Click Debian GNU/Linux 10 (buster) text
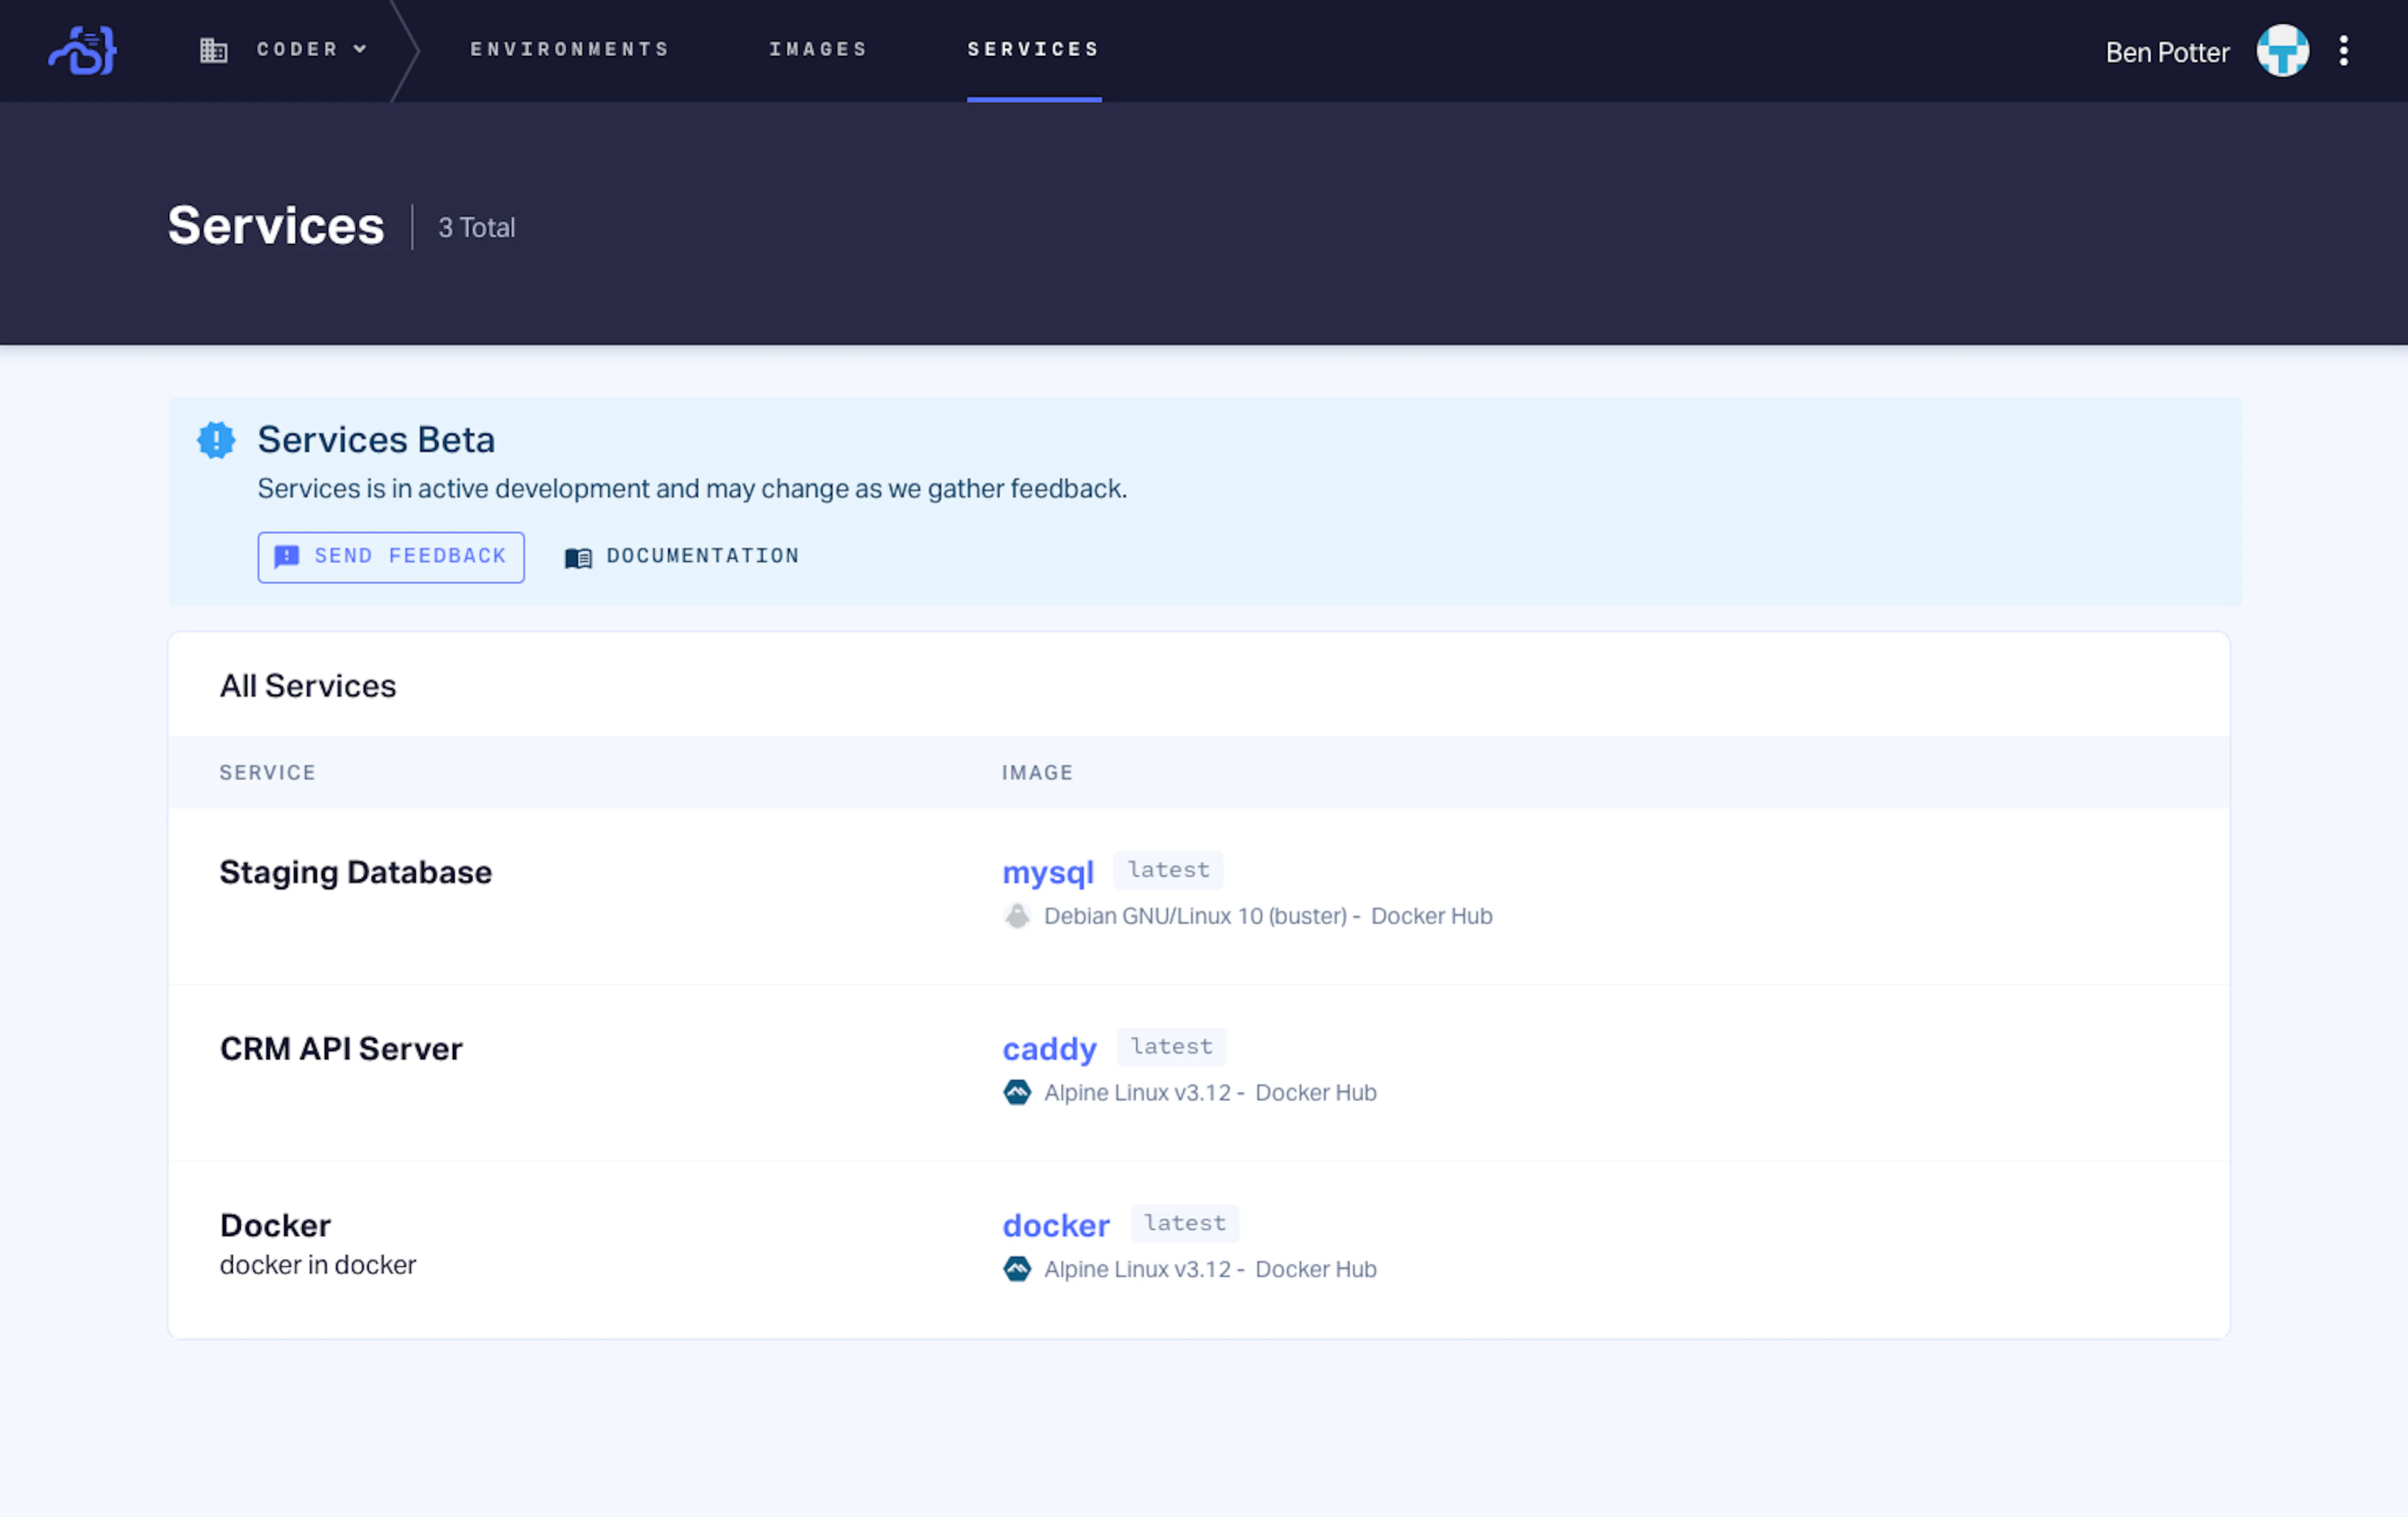The height and width of the screenshot is (1517, 2408). click(x=1195, y=916)
